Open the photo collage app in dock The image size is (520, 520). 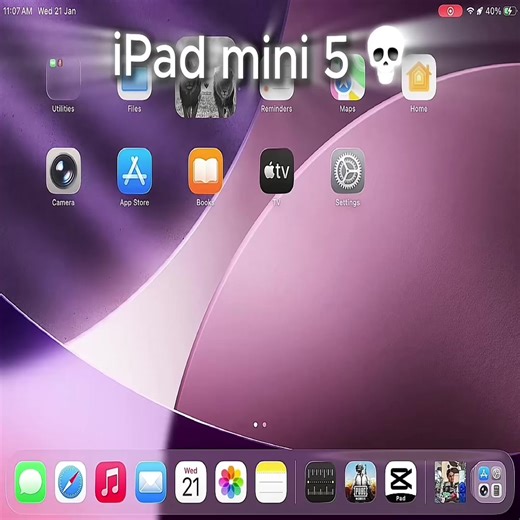tap(450, 482)
